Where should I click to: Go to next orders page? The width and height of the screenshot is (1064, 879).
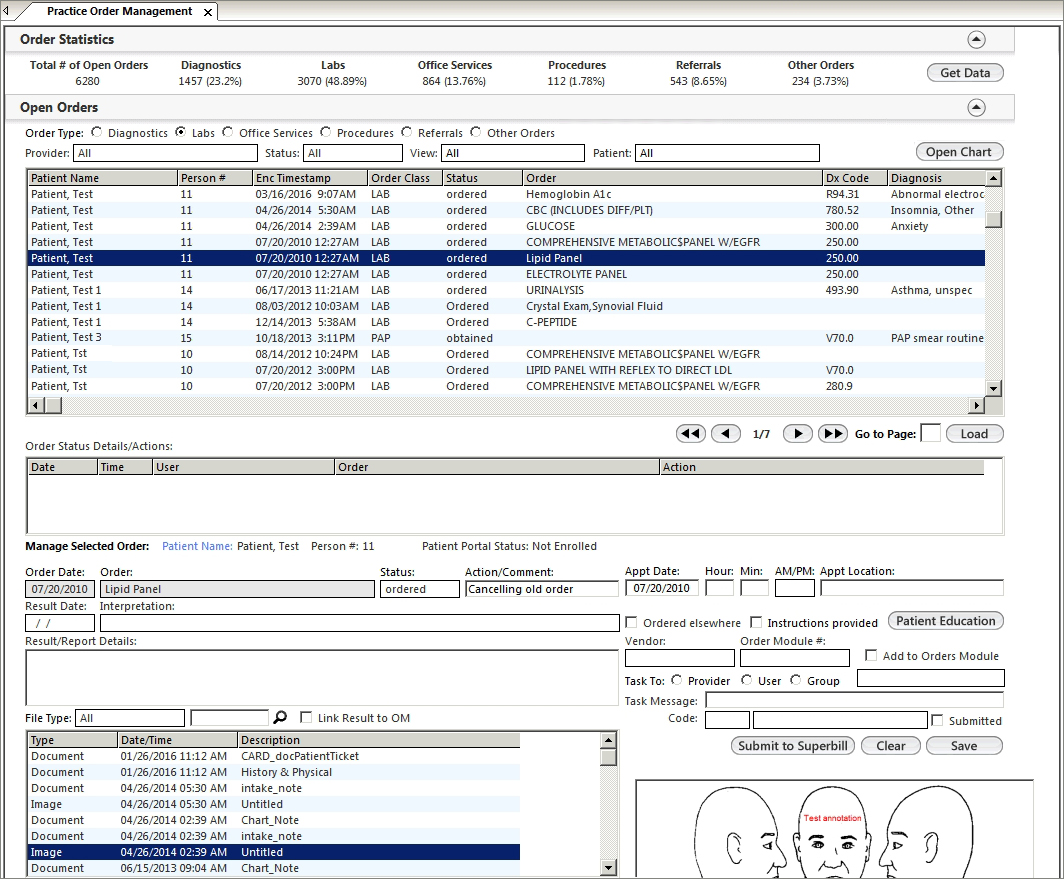797,433
